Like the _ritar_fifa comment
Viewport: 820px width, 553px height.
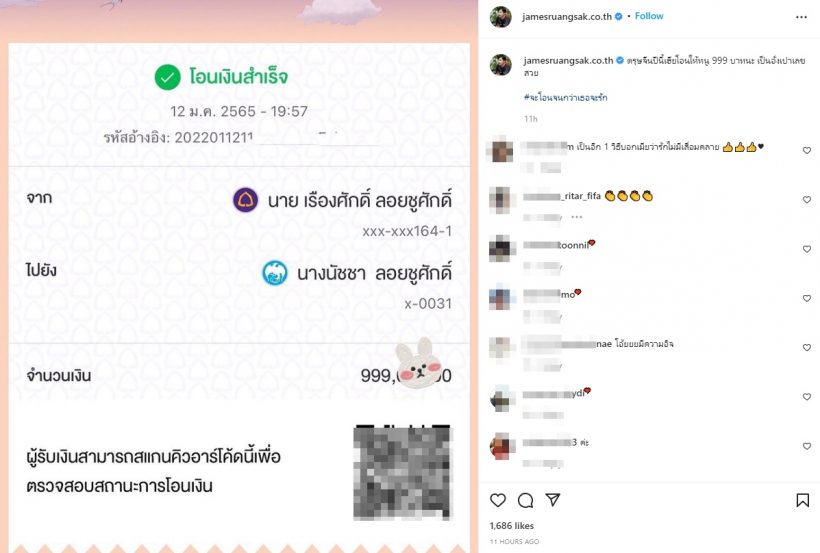(x=806, y=200)
